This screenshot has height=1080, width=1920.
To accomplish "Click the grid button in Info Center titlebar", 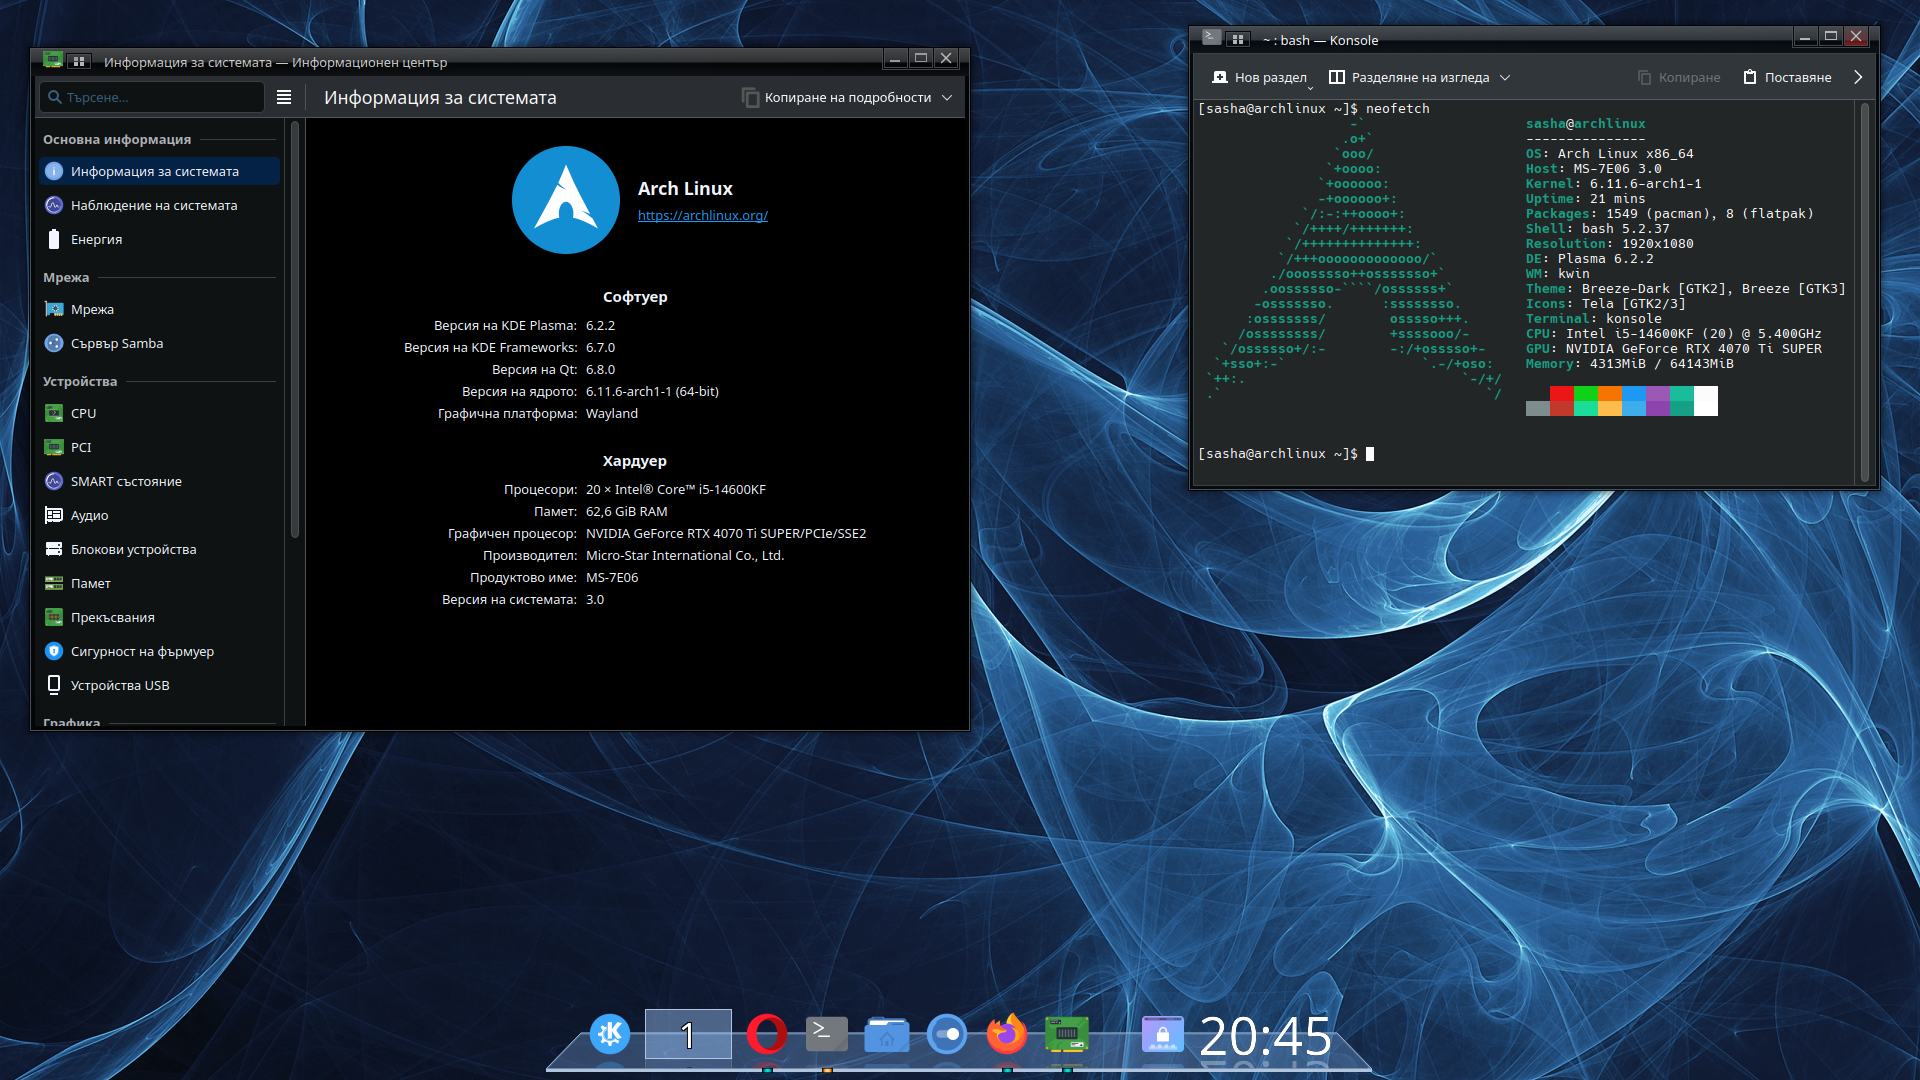I will pos(79,61).
